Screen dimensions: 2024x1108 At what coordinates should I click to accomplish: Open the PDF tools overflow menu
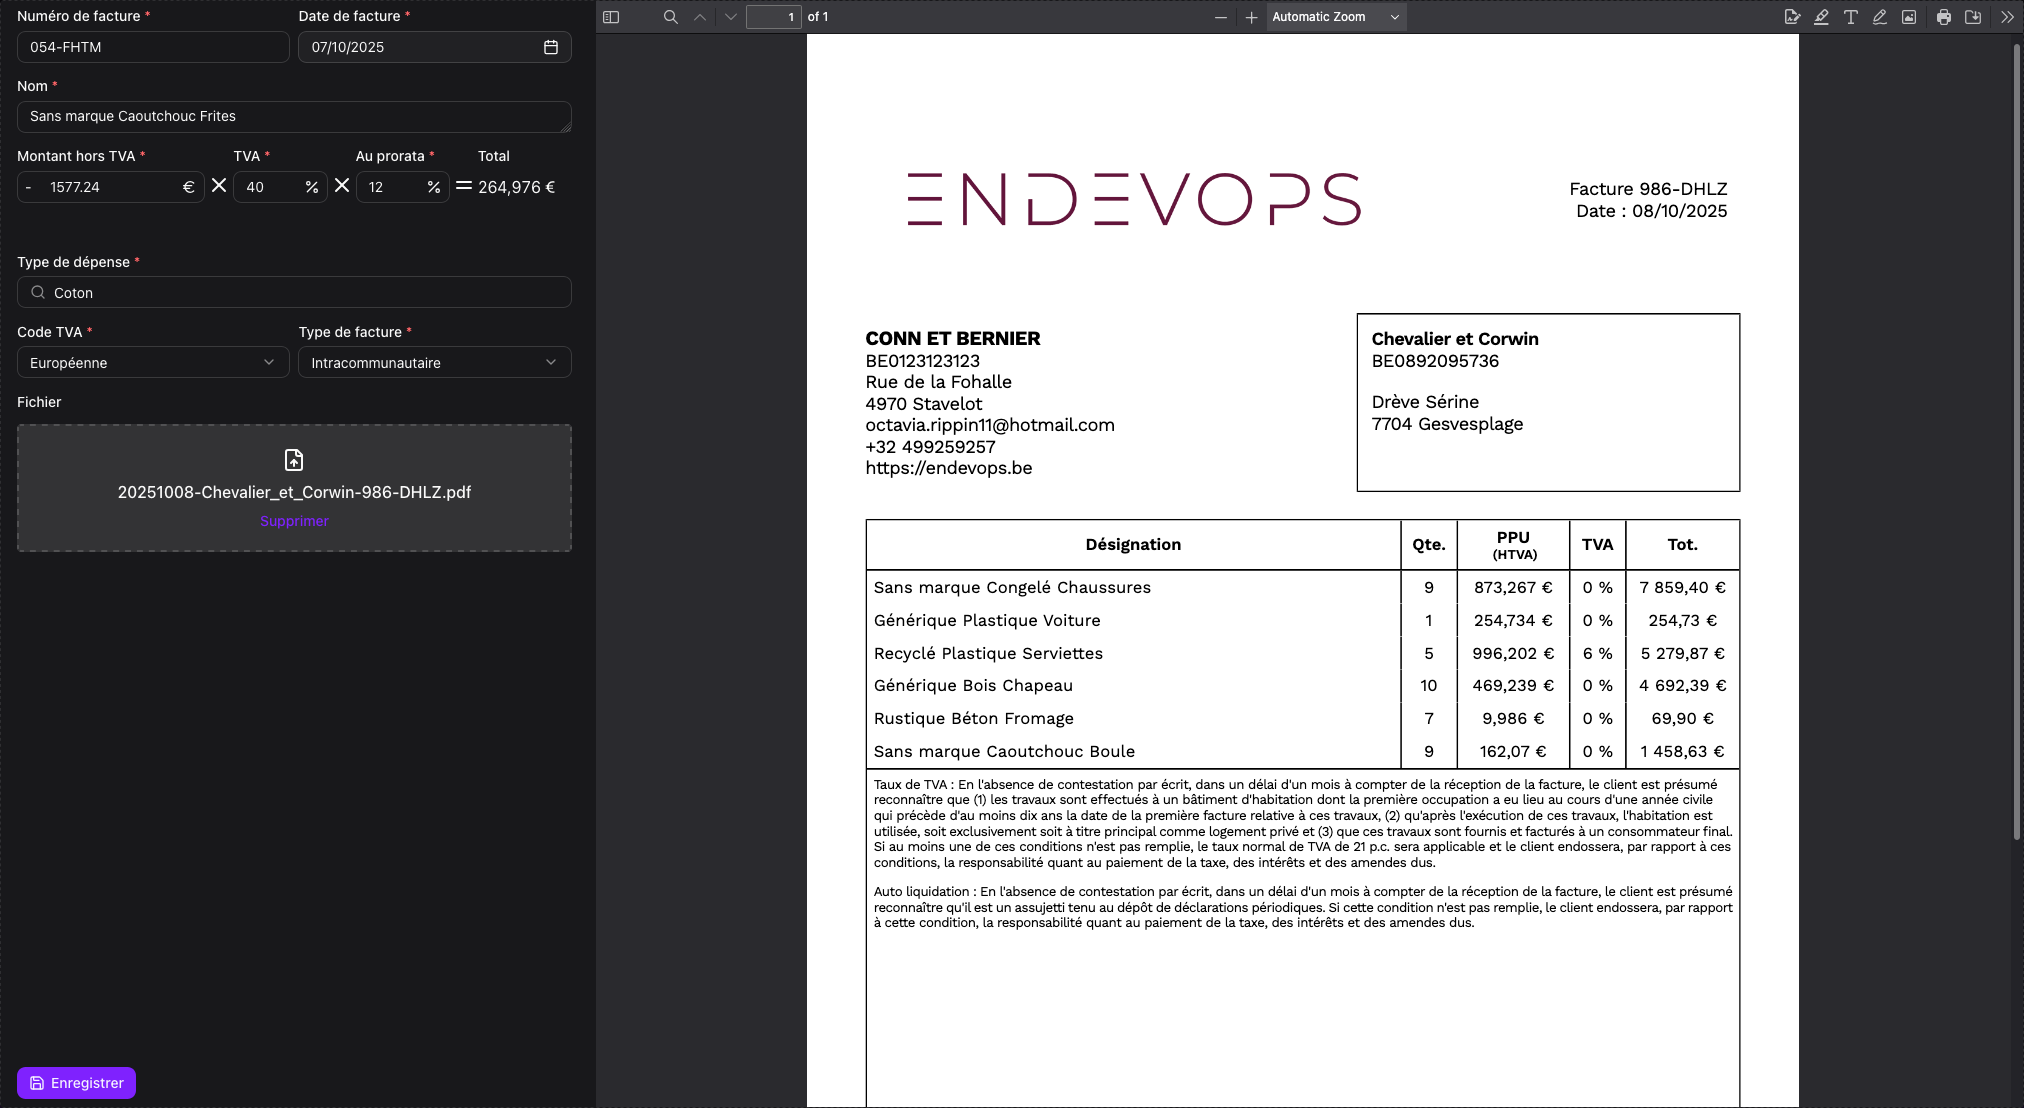click(x=2007, y=17)
